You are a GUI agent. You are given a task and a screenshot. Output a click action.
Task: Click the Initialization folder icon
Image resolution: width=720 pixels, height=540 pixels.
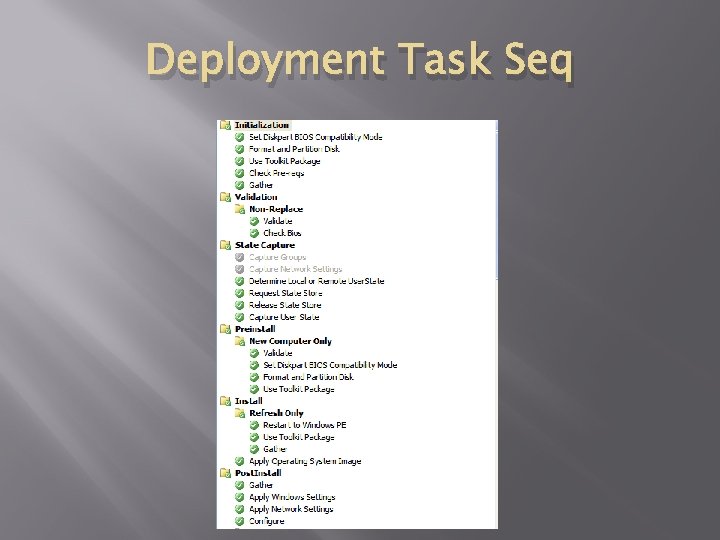[x=225, y=125]
